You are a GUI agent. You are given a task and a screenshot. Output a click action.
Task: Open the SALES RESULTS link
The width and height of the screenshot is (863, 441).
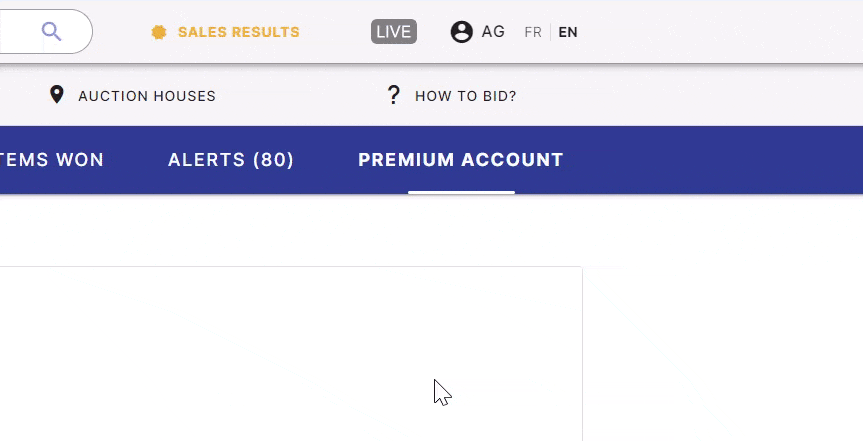tap(238, 32)
